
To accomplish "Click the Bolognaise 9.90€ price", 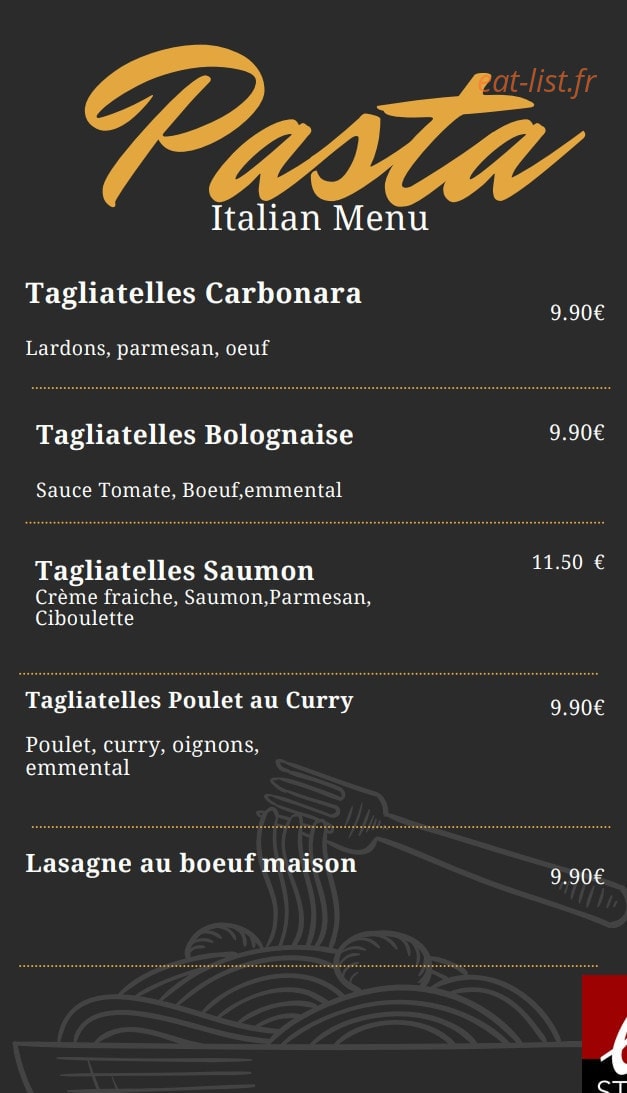I will pos(576,432).
